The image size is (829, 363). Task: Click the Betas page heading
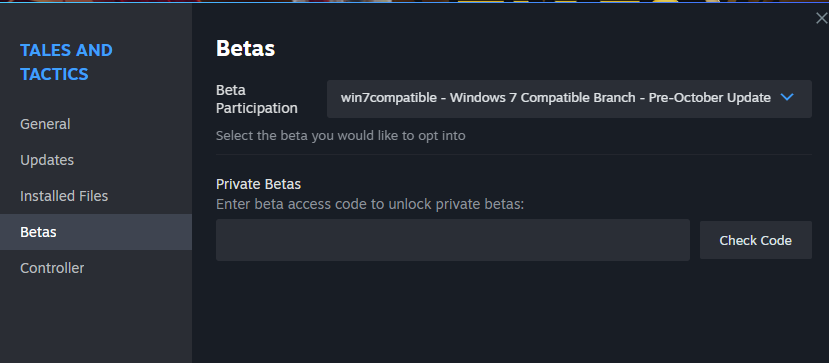tap(245, 49)
